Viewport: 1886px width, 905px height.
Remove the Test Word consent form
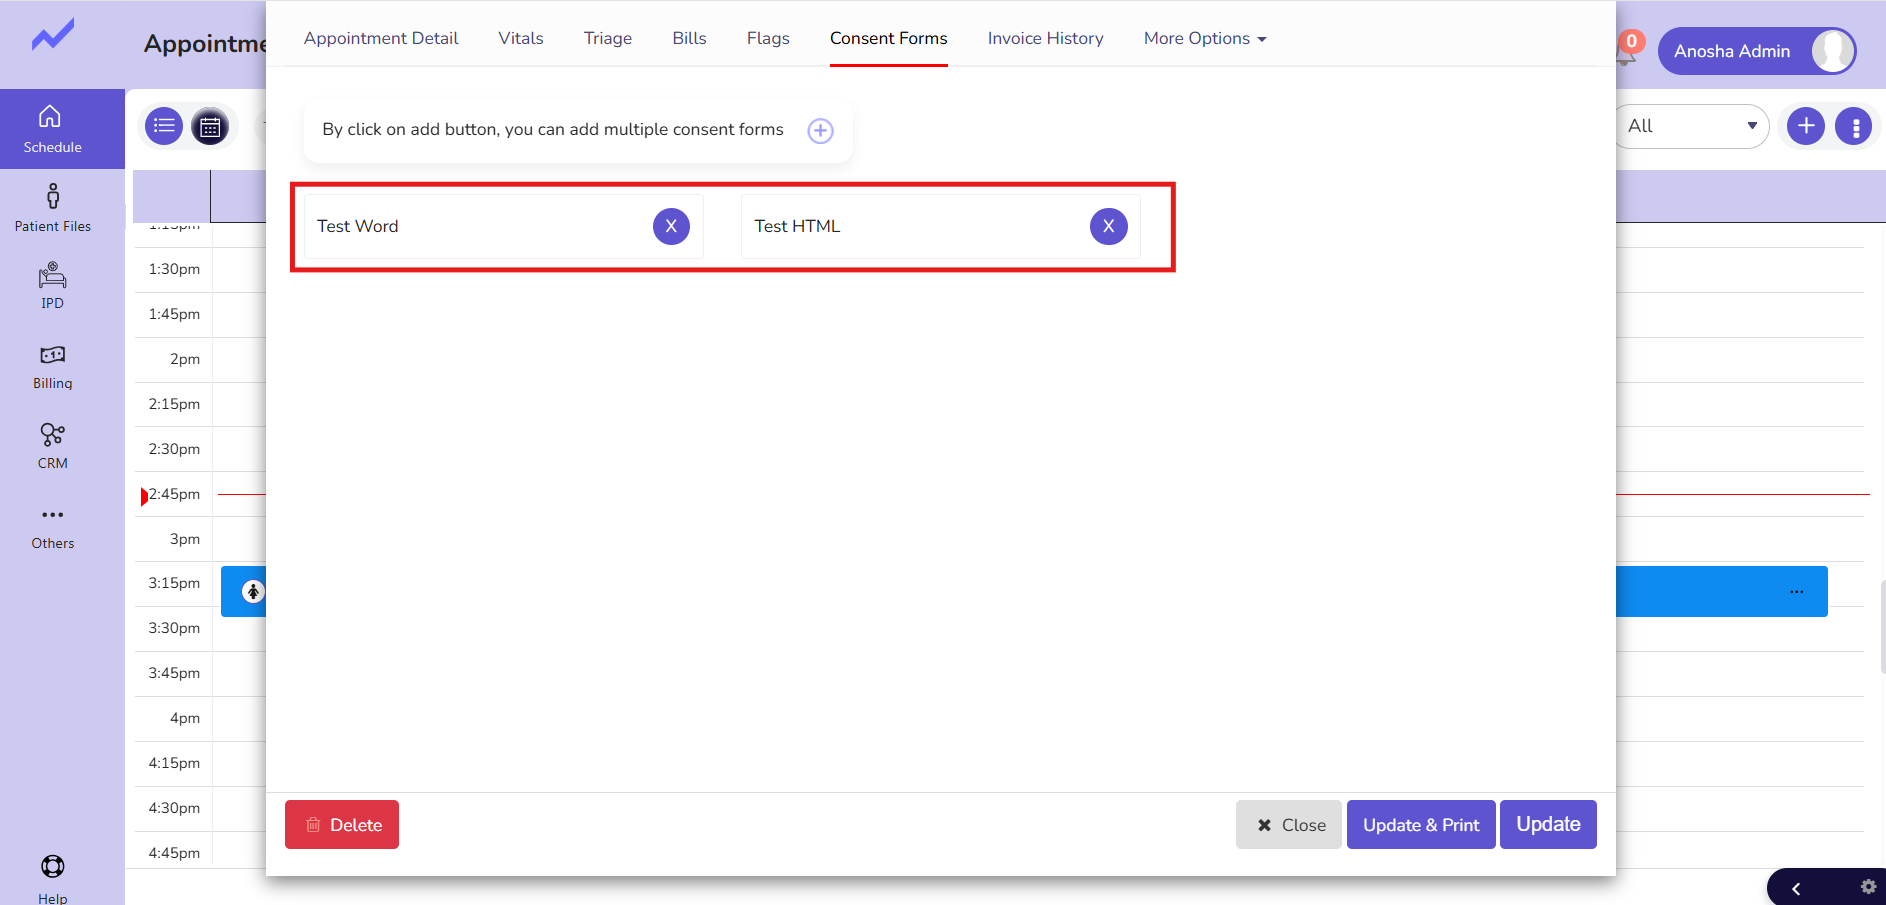pos(671,226)
